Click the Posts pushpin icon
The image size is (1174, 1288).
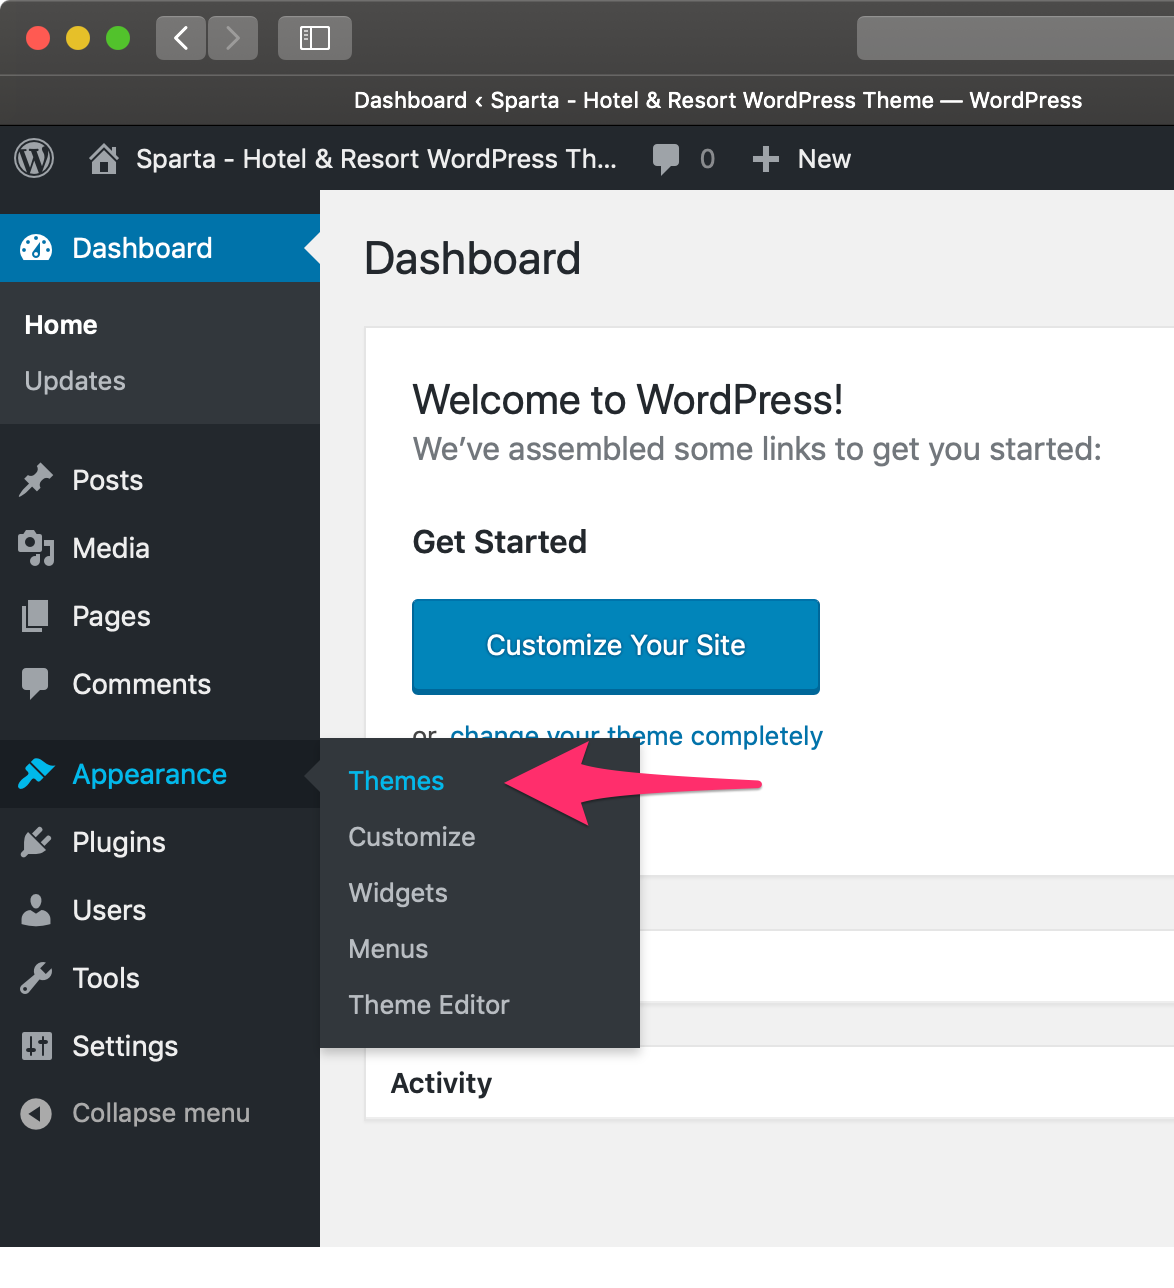pos(36,480)
